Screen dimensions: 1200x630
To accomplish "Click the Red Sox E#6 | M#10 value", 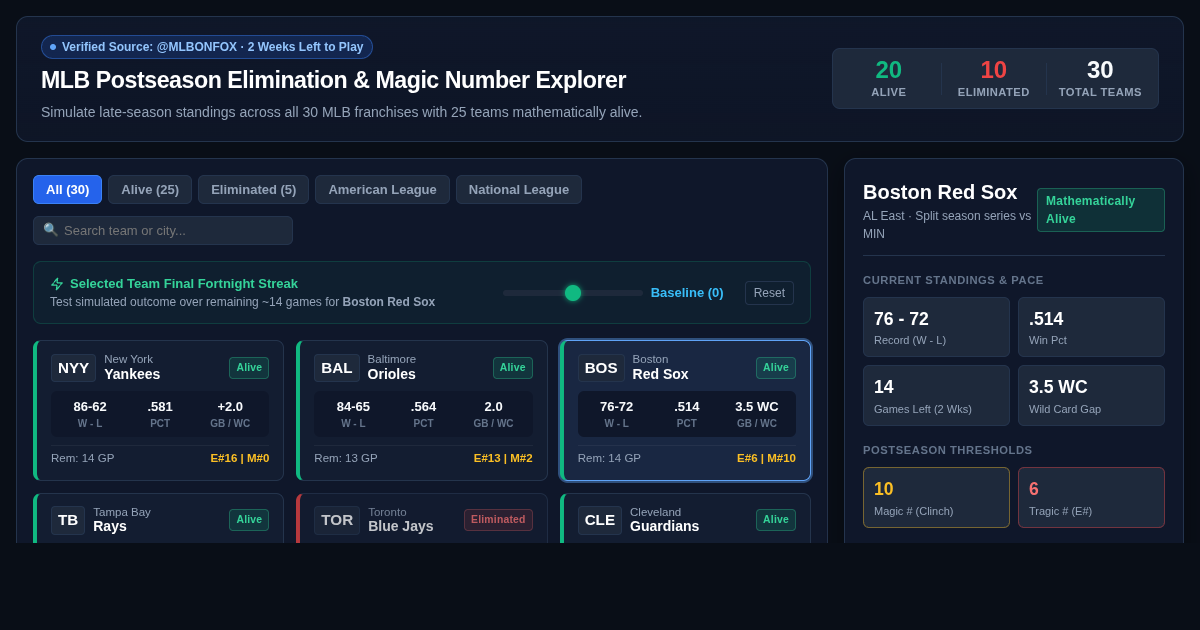I will coord(767,458).
